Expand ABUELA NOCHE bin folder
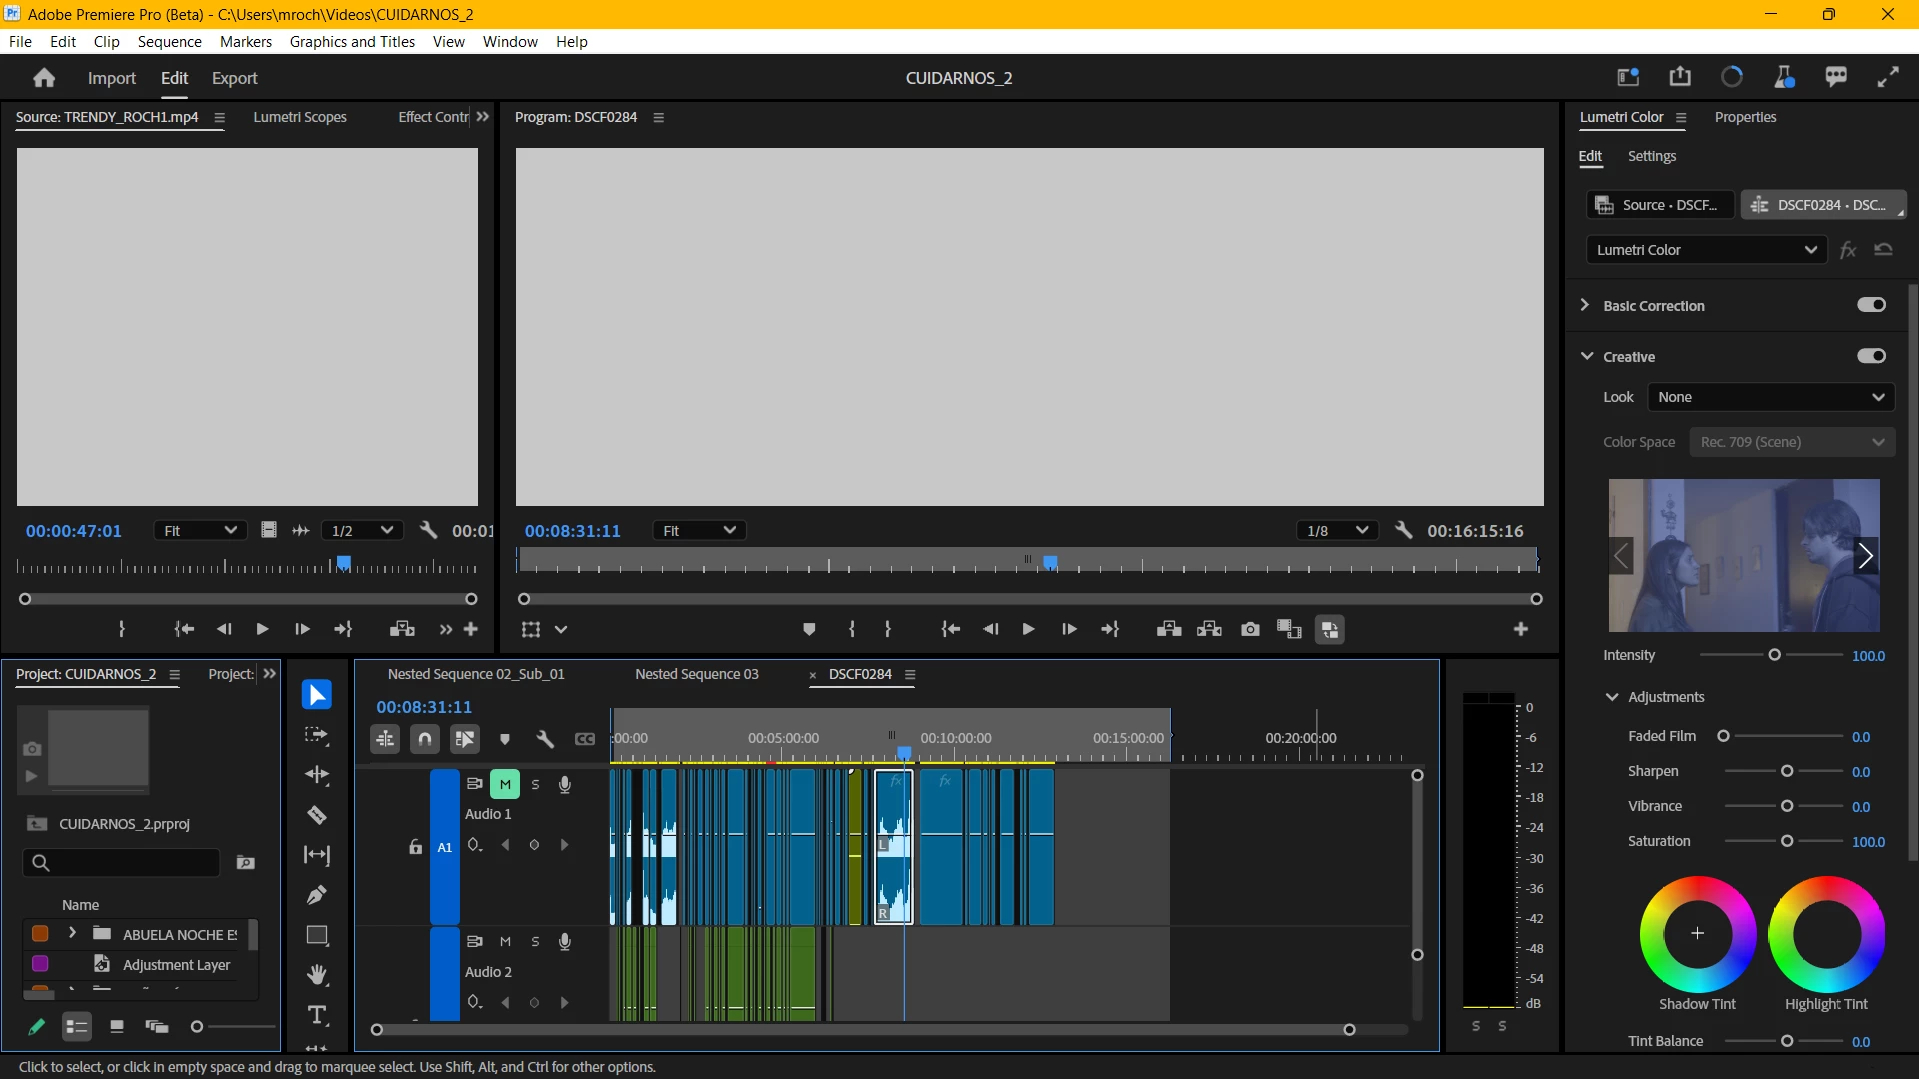 (x=72, y=934)
